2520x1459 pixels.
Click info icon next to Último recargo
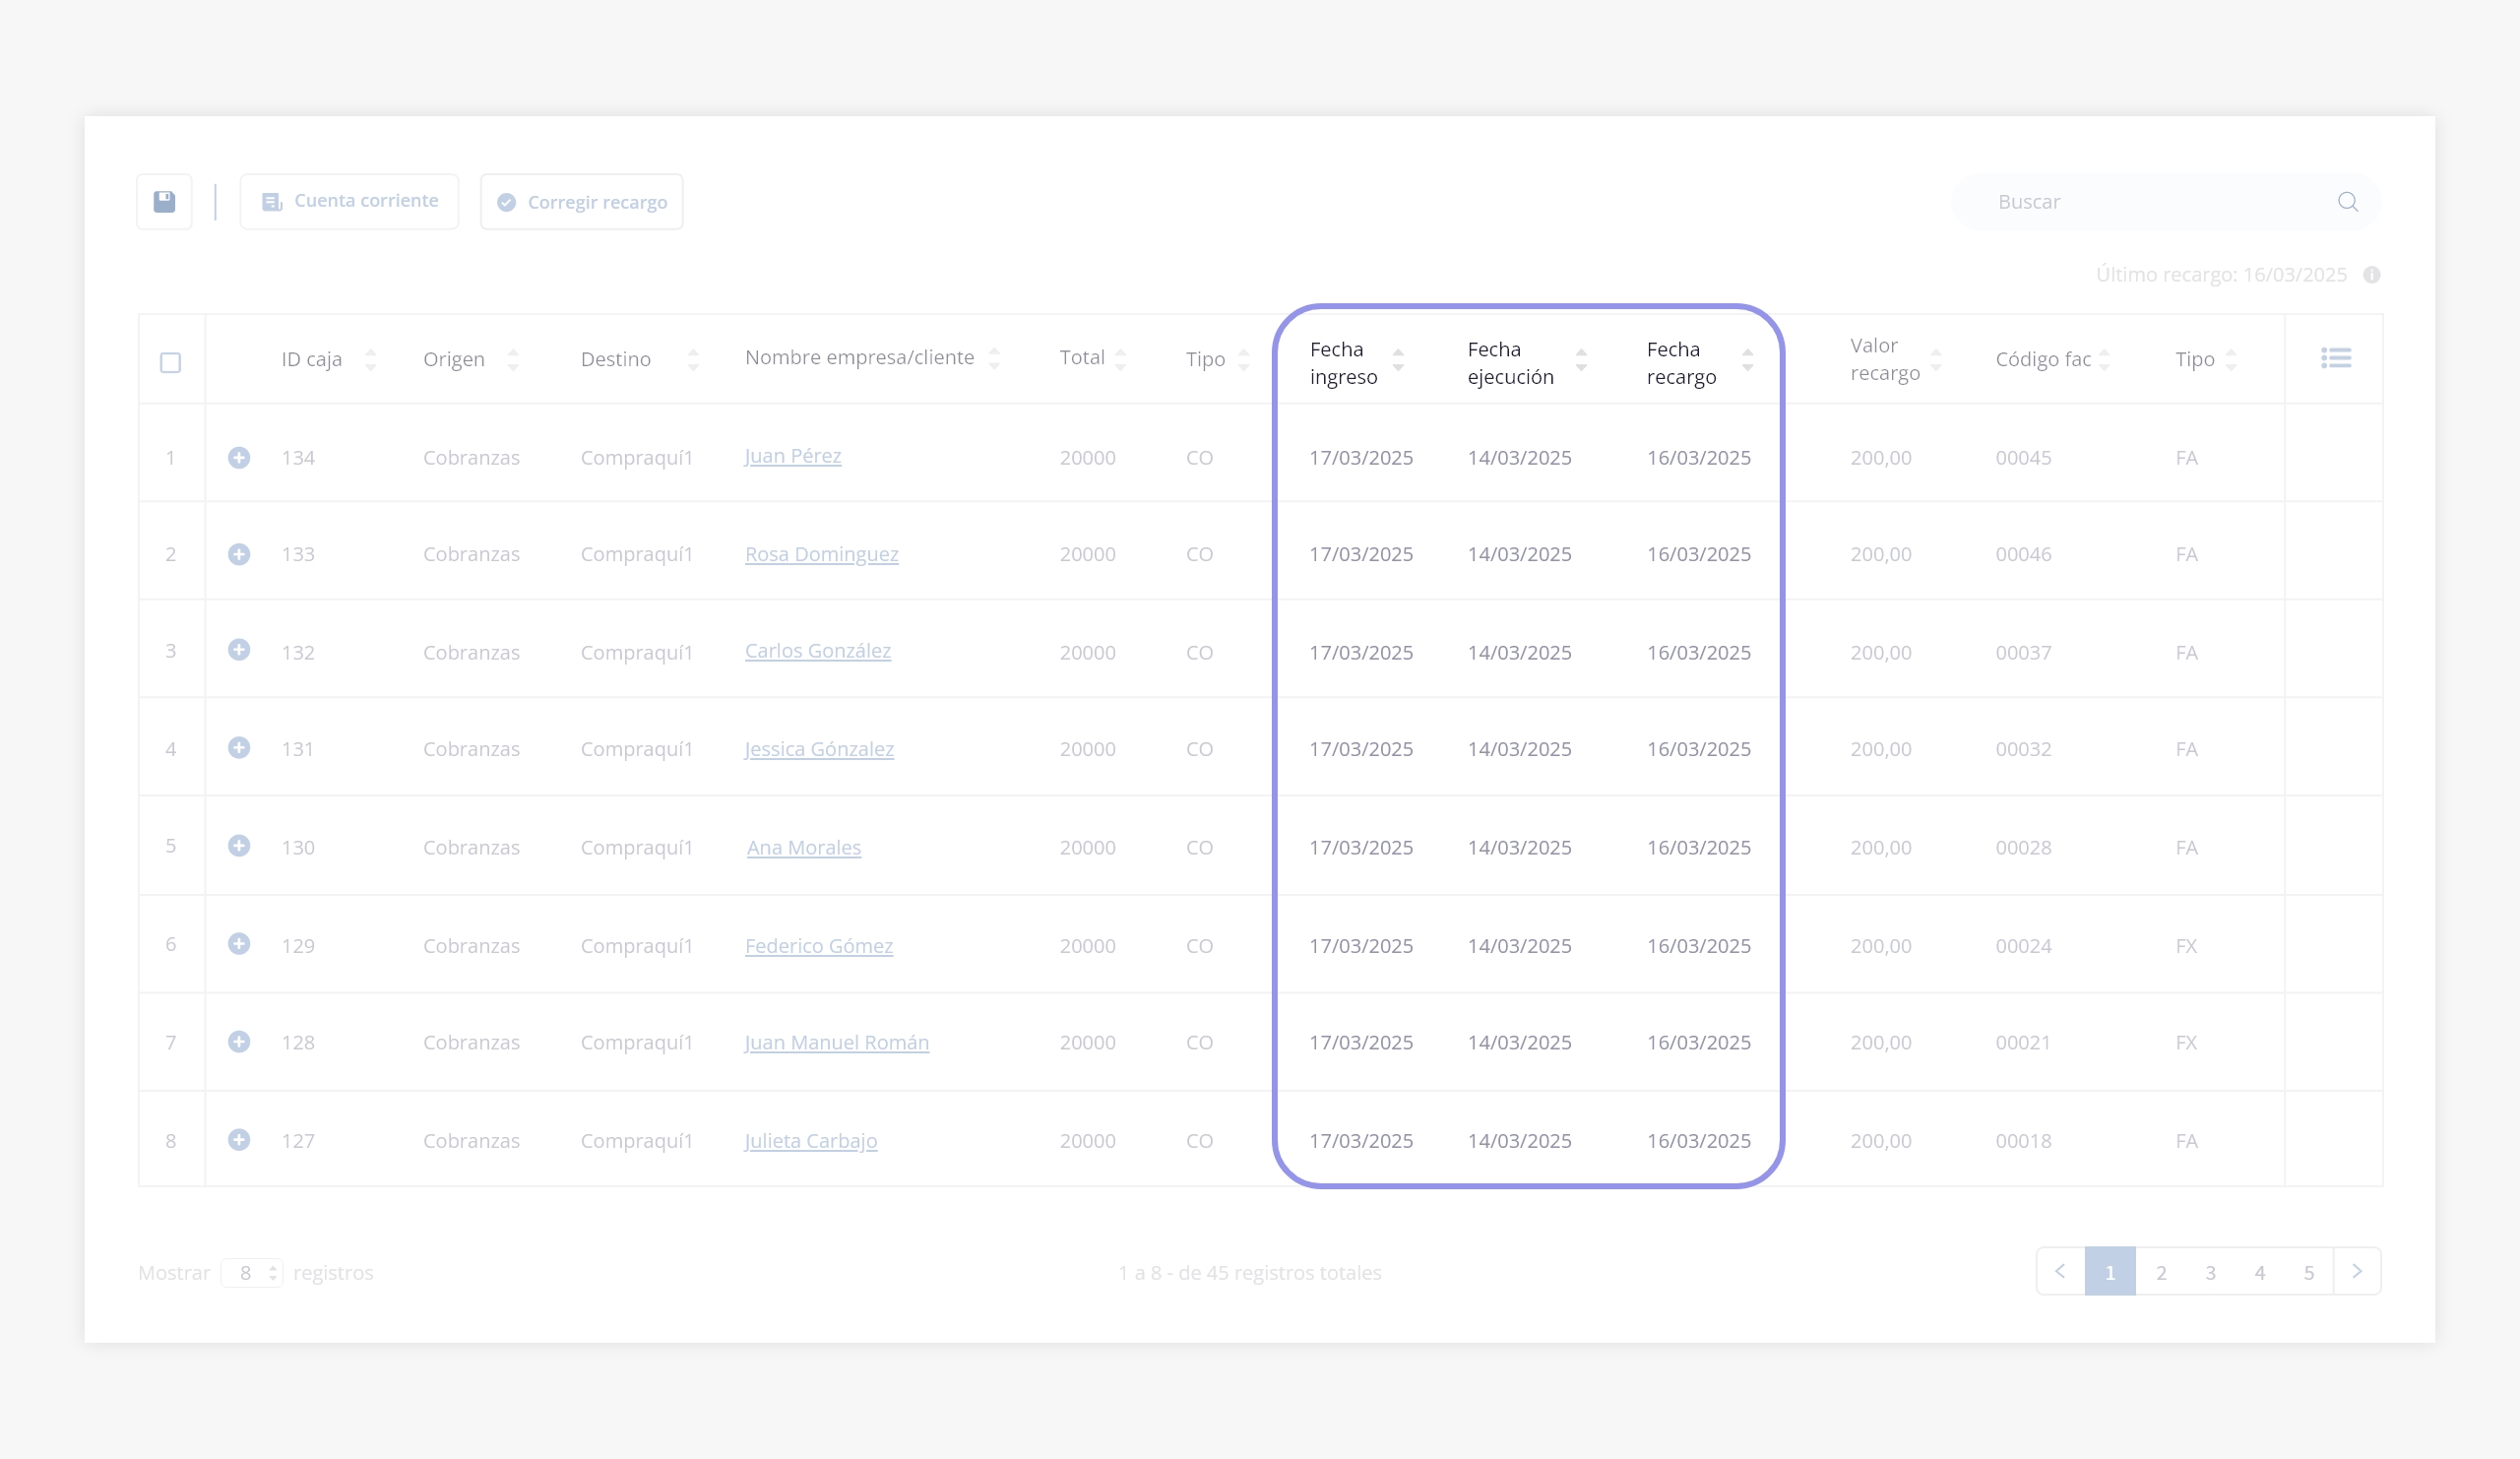[x=2371, y=275]
